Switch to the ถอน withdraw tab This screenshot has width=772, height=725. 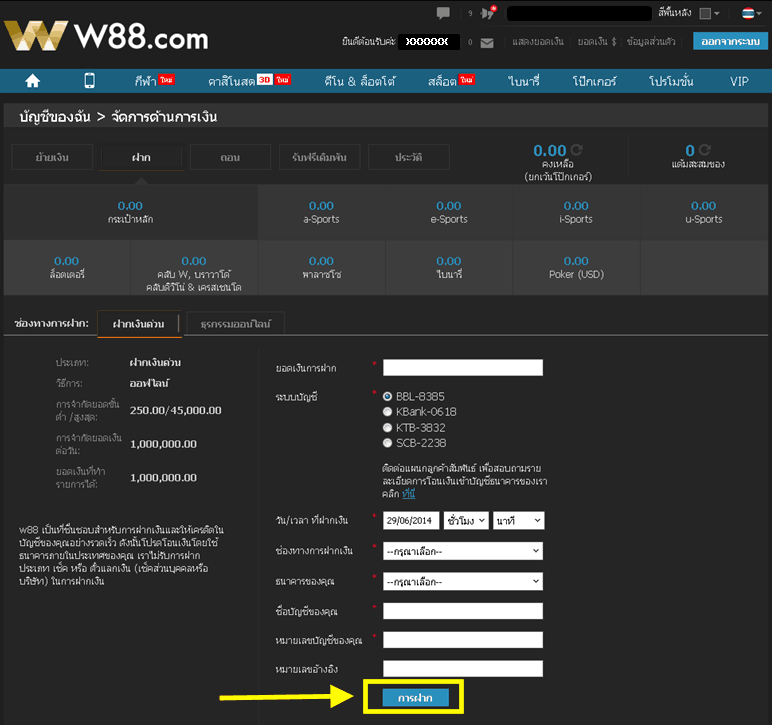[x=230, y=158]
